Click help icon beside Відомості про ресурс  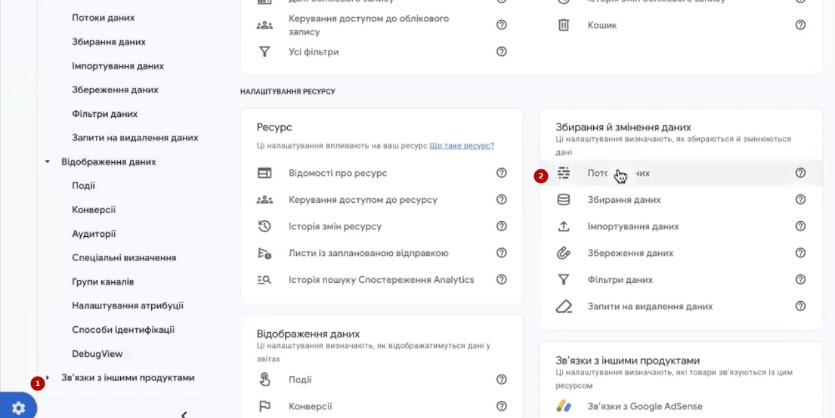pos(502,173)
